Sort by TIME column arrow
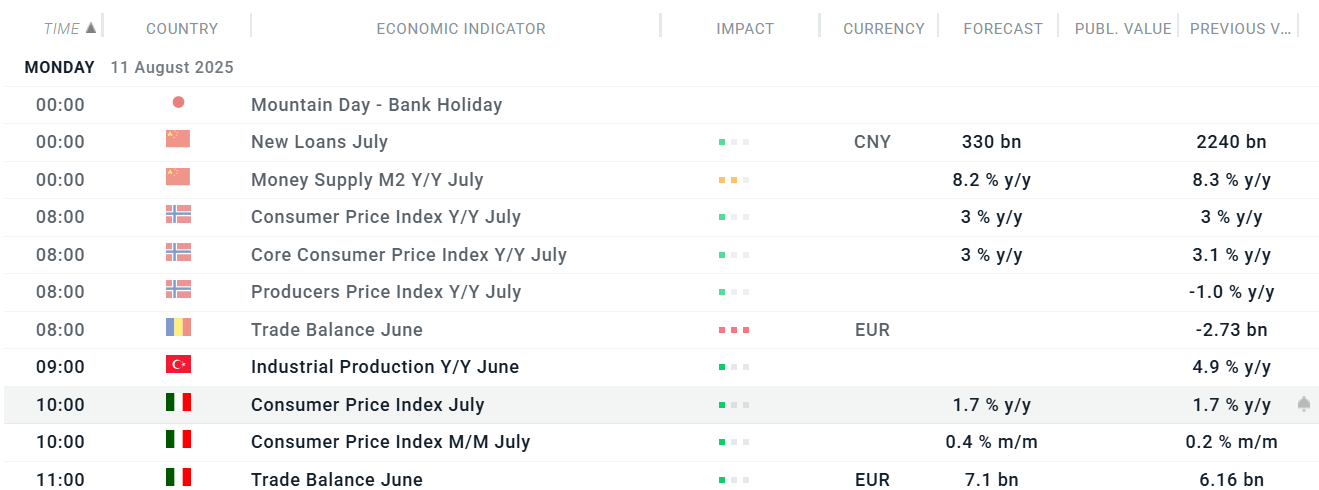 (91, 28)
